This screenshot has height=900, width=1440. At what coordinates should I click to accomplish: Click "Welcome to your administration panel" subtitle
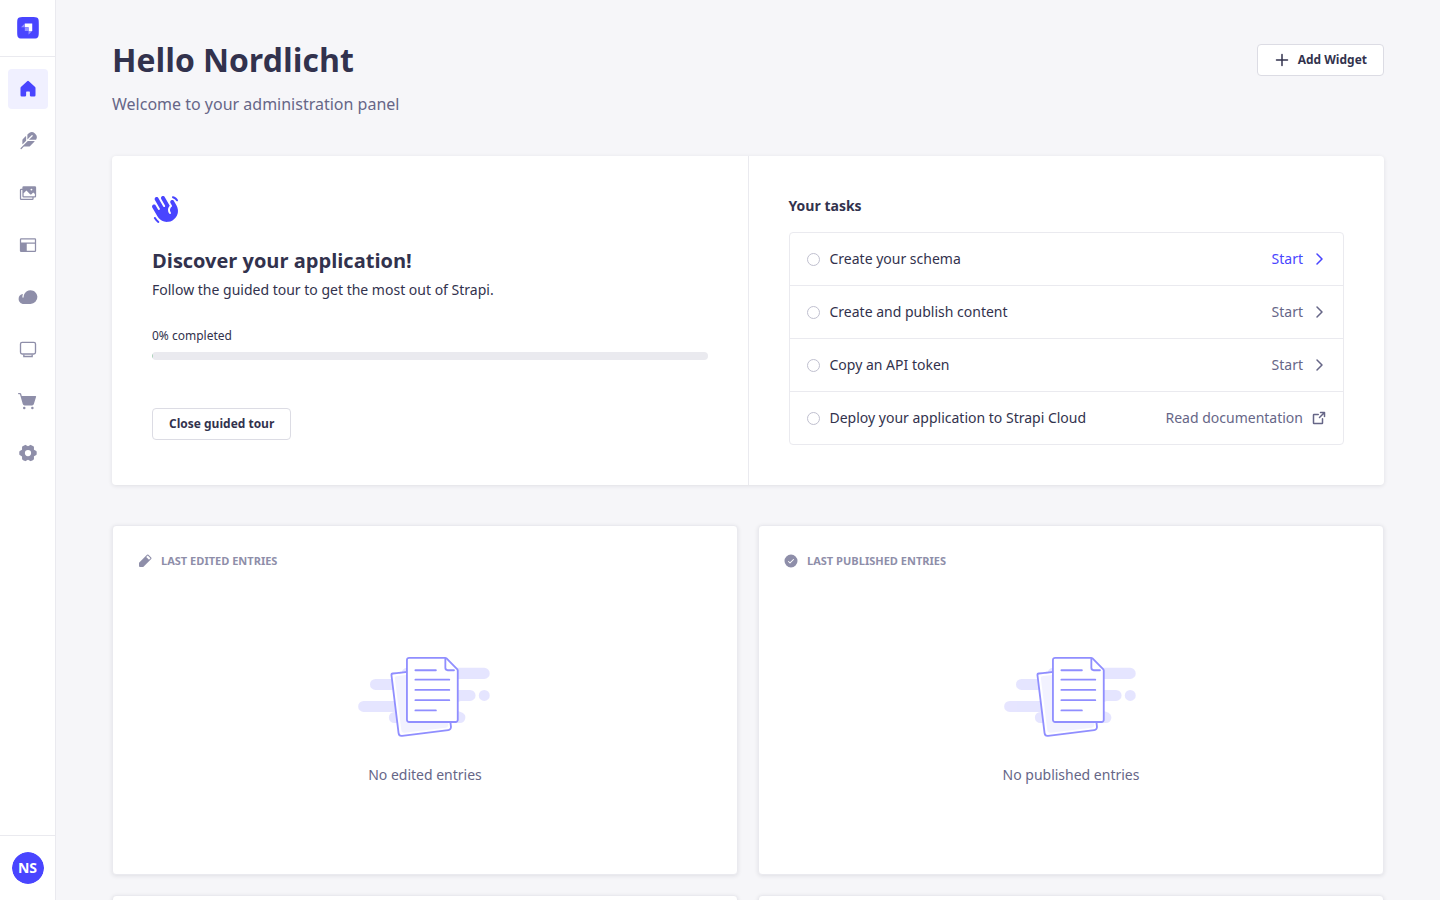(255, 104)
